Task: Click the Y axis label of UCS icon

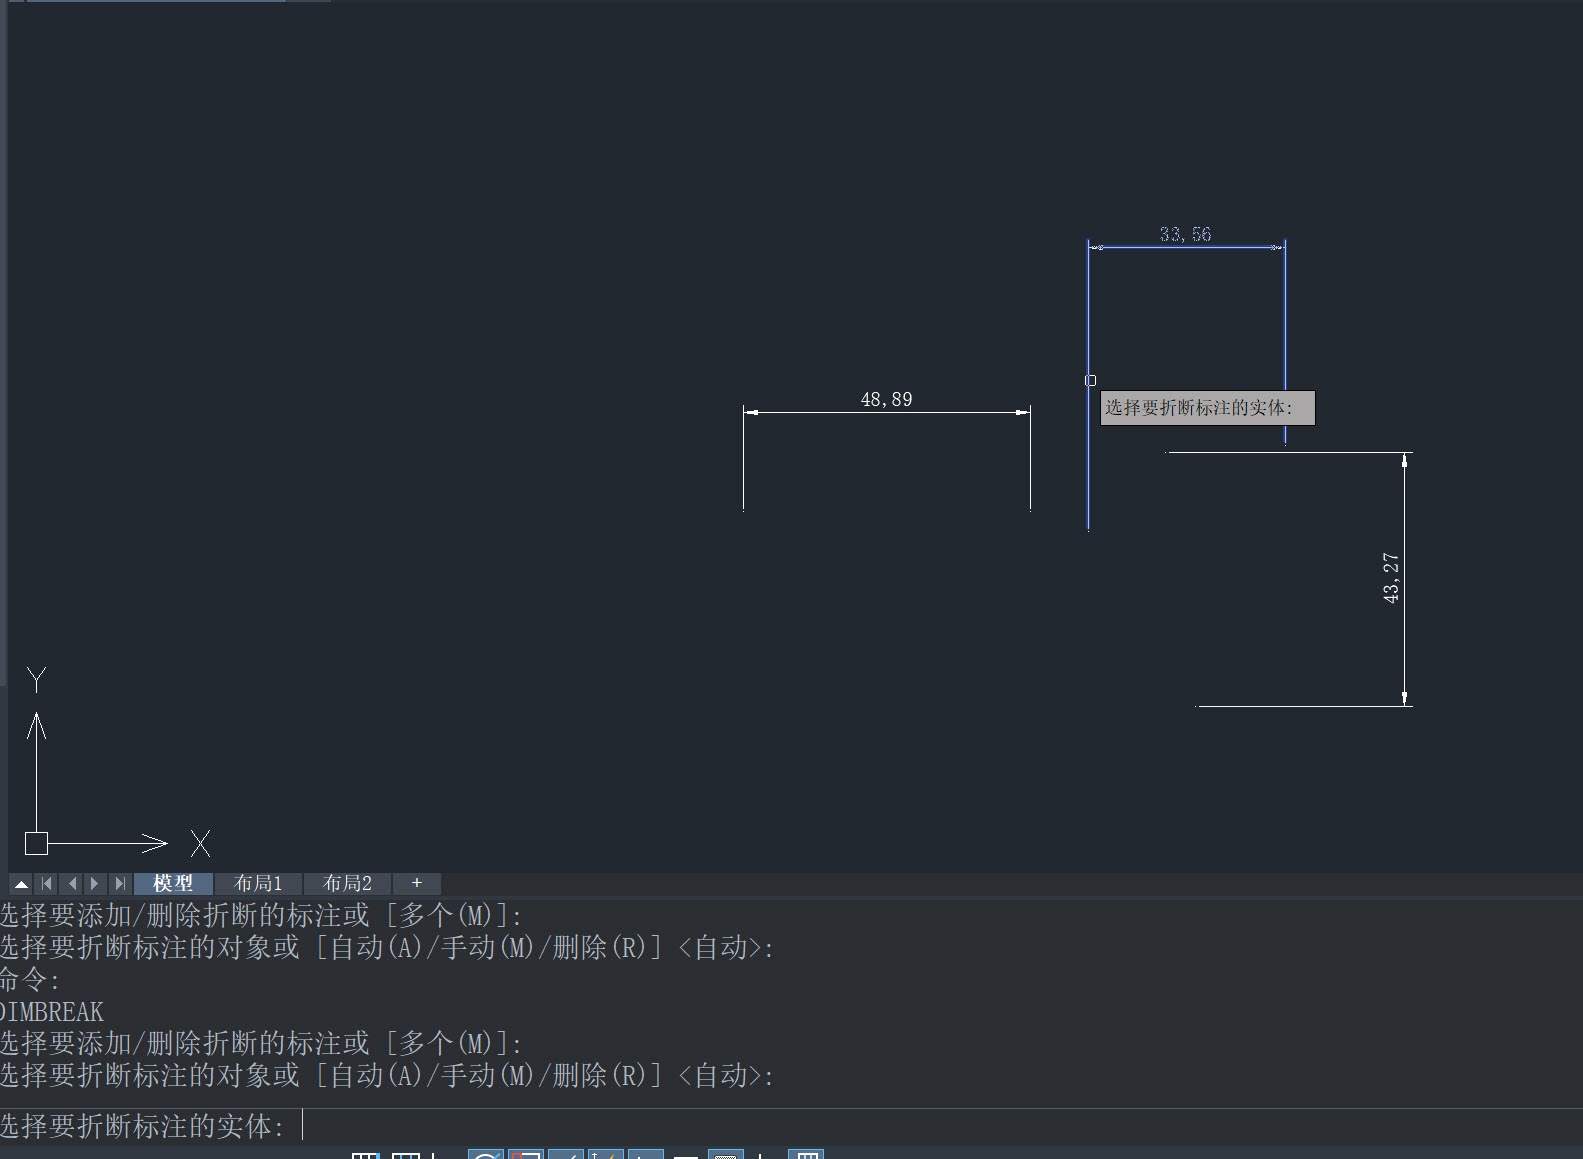Action: point(37,680)
